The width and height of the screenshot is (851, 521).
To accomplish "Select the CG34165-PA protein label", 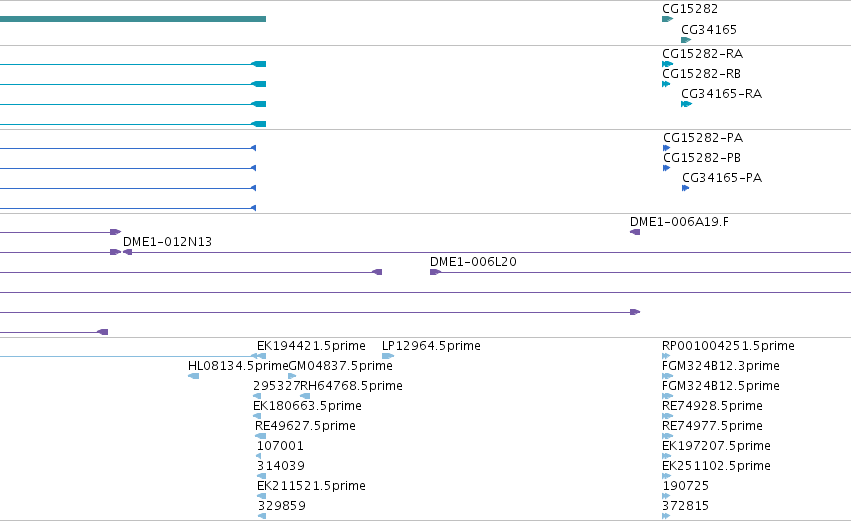I will click(x=722, y=178).
